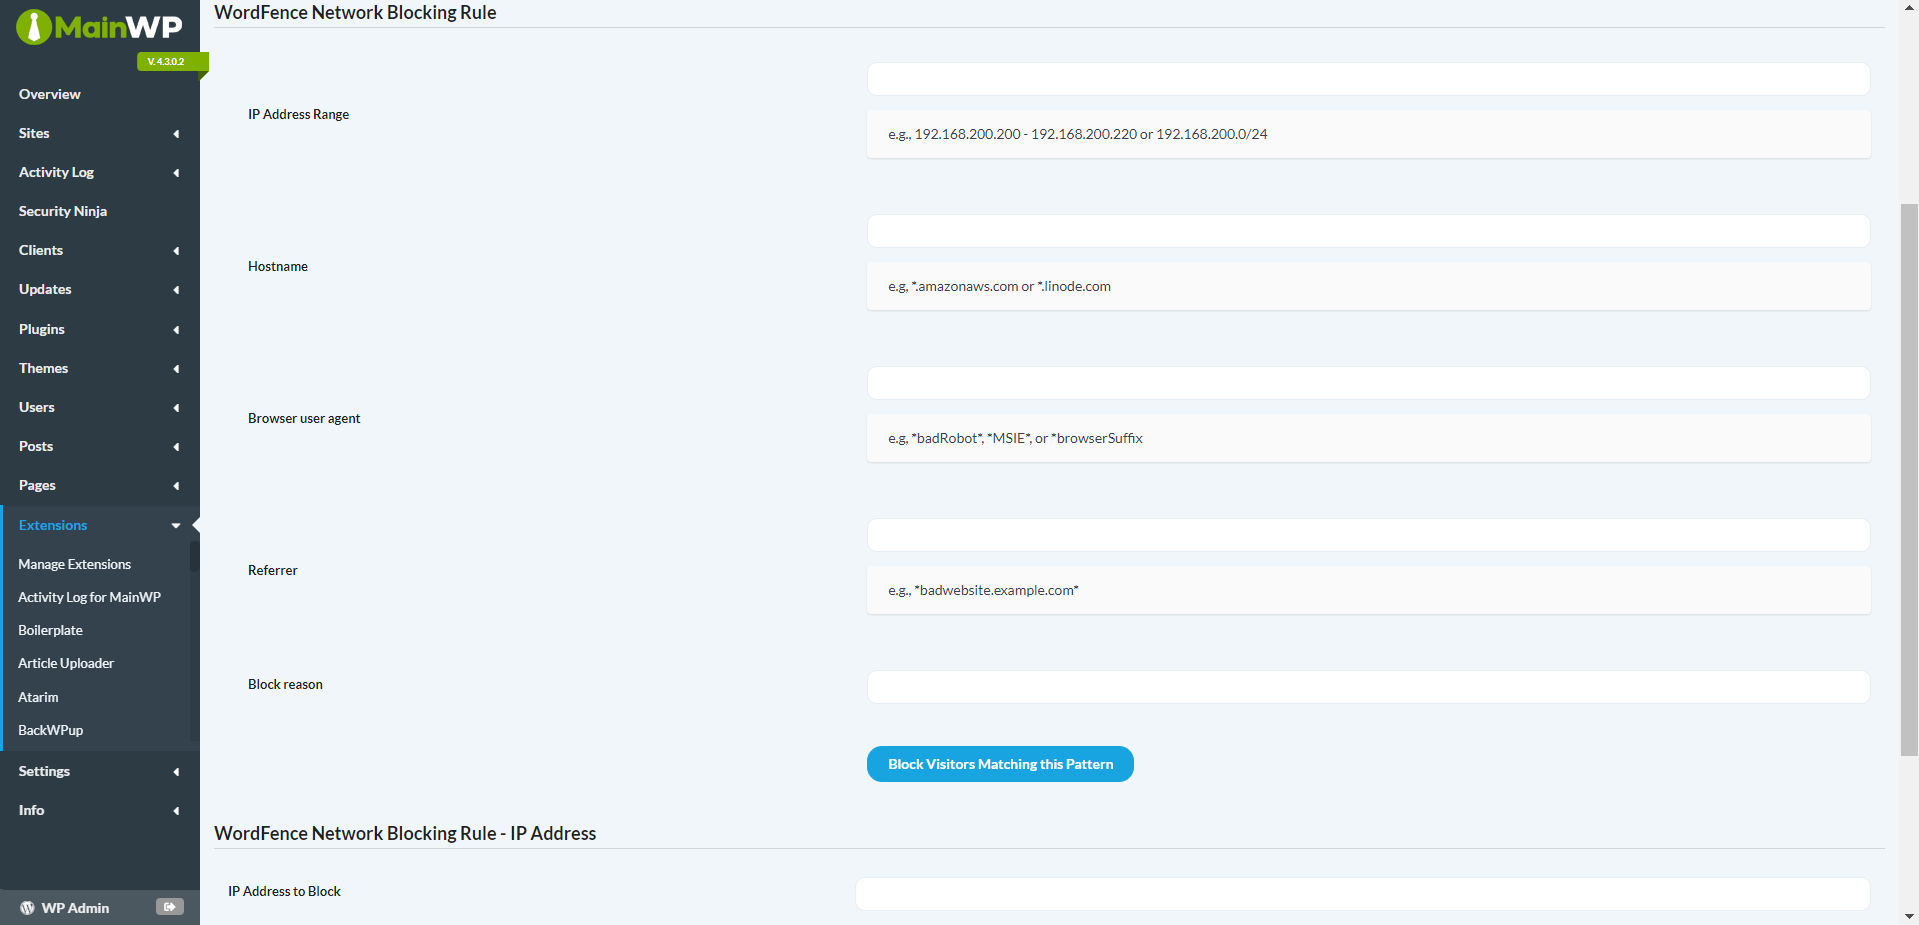This screenshot has width=1919, height=925.
Task: Open the Posts menu item
Action: [36, 446]
